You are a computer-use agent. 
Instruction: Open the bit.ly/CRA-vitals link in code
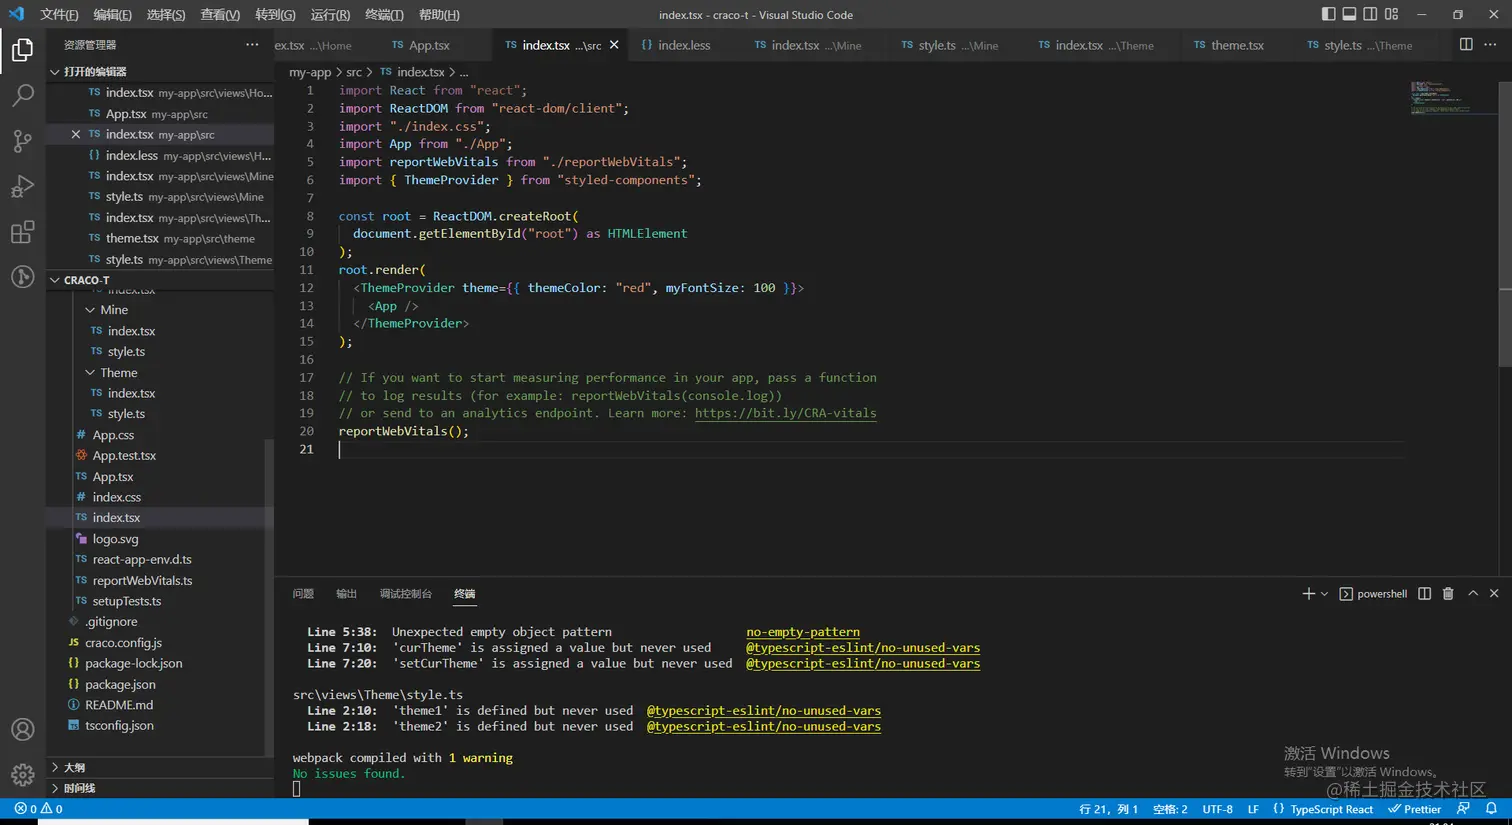(785, 413)
